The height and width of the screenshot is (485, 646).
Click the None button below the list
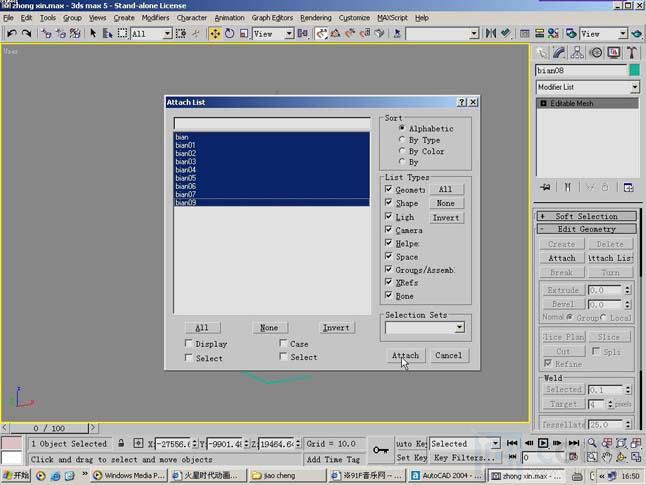coord(269,328)
